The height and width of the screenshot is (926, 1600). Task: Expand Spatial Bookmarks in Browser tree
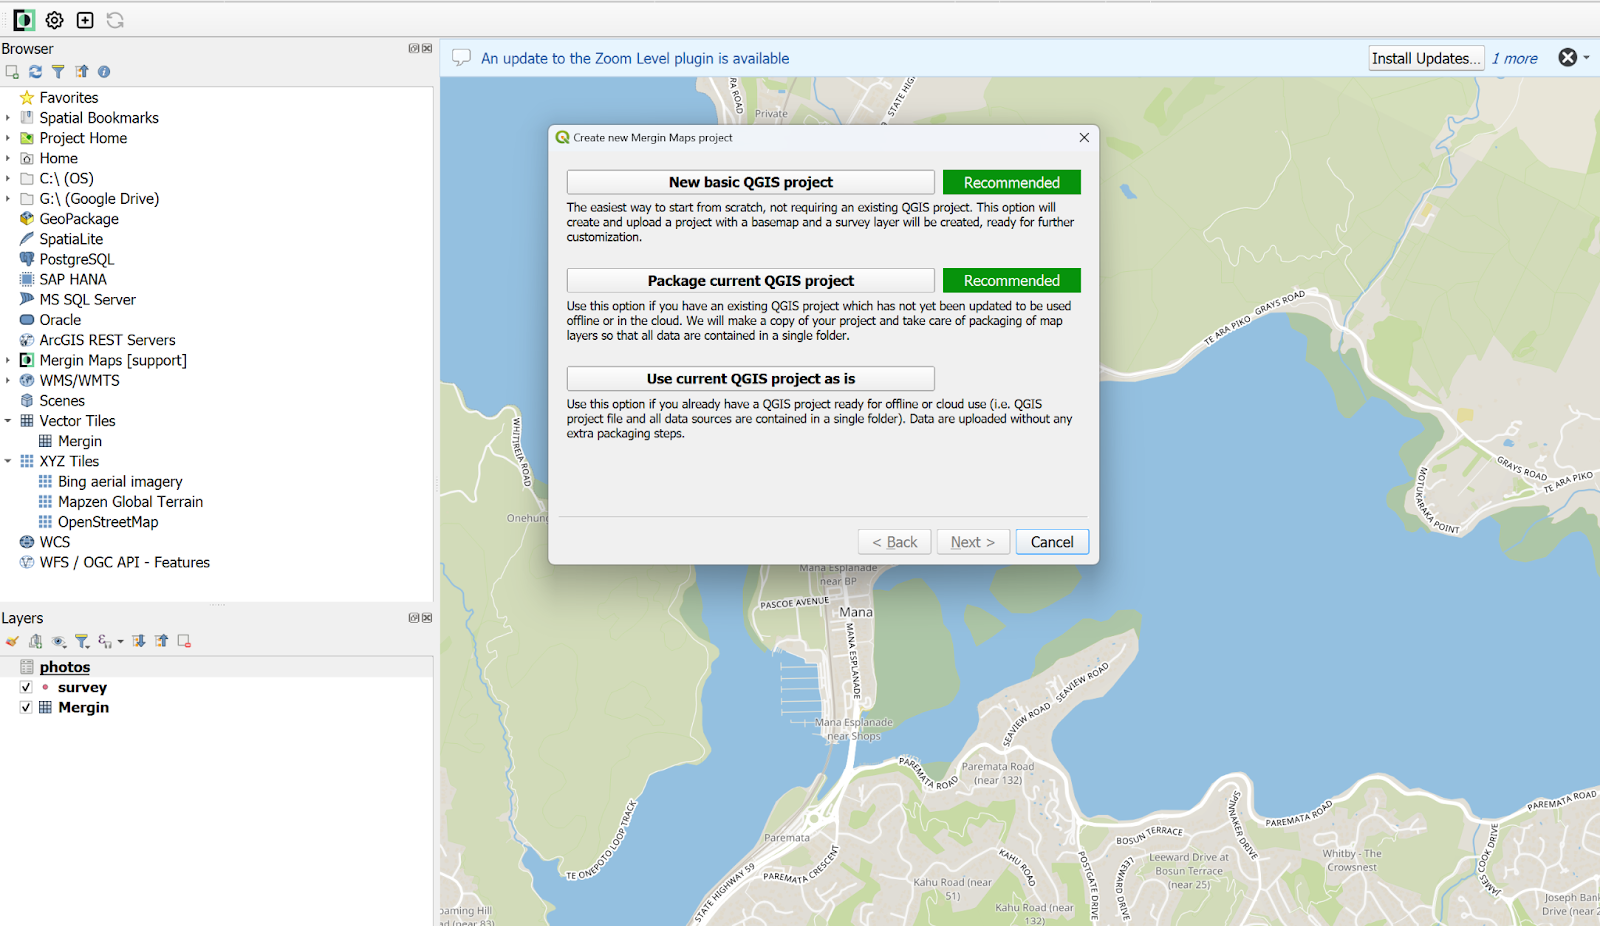[x=8, y=118]
